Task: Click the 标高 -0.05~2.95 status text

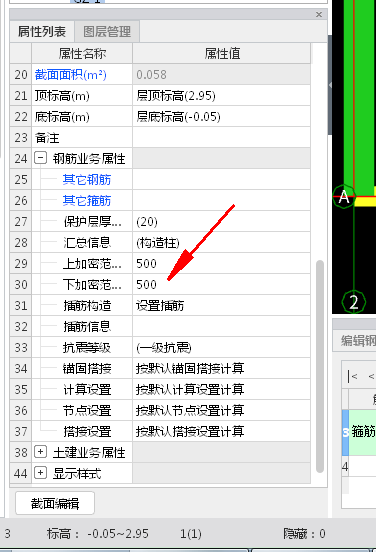Action: click(x=98, y=534)
